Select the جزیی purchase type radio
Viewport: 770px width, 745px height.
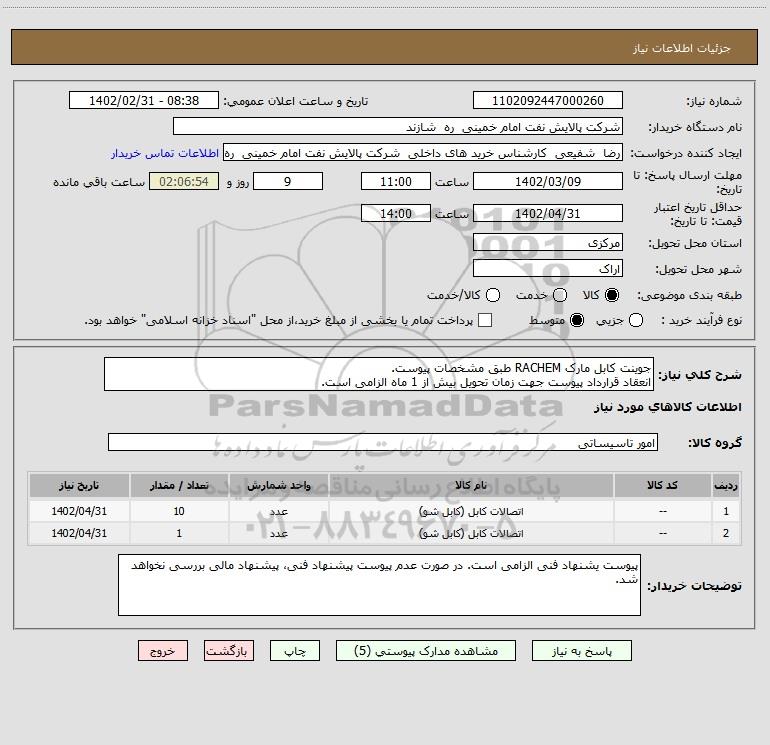click(636, 320)
